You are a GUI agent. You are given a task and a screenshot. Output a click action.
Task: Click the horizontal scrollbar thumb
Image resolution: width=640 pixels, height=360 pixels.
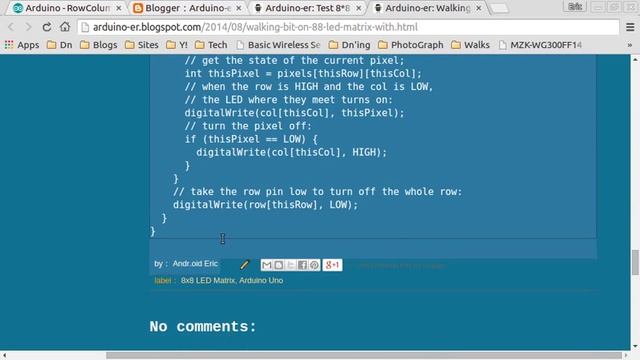364,356
